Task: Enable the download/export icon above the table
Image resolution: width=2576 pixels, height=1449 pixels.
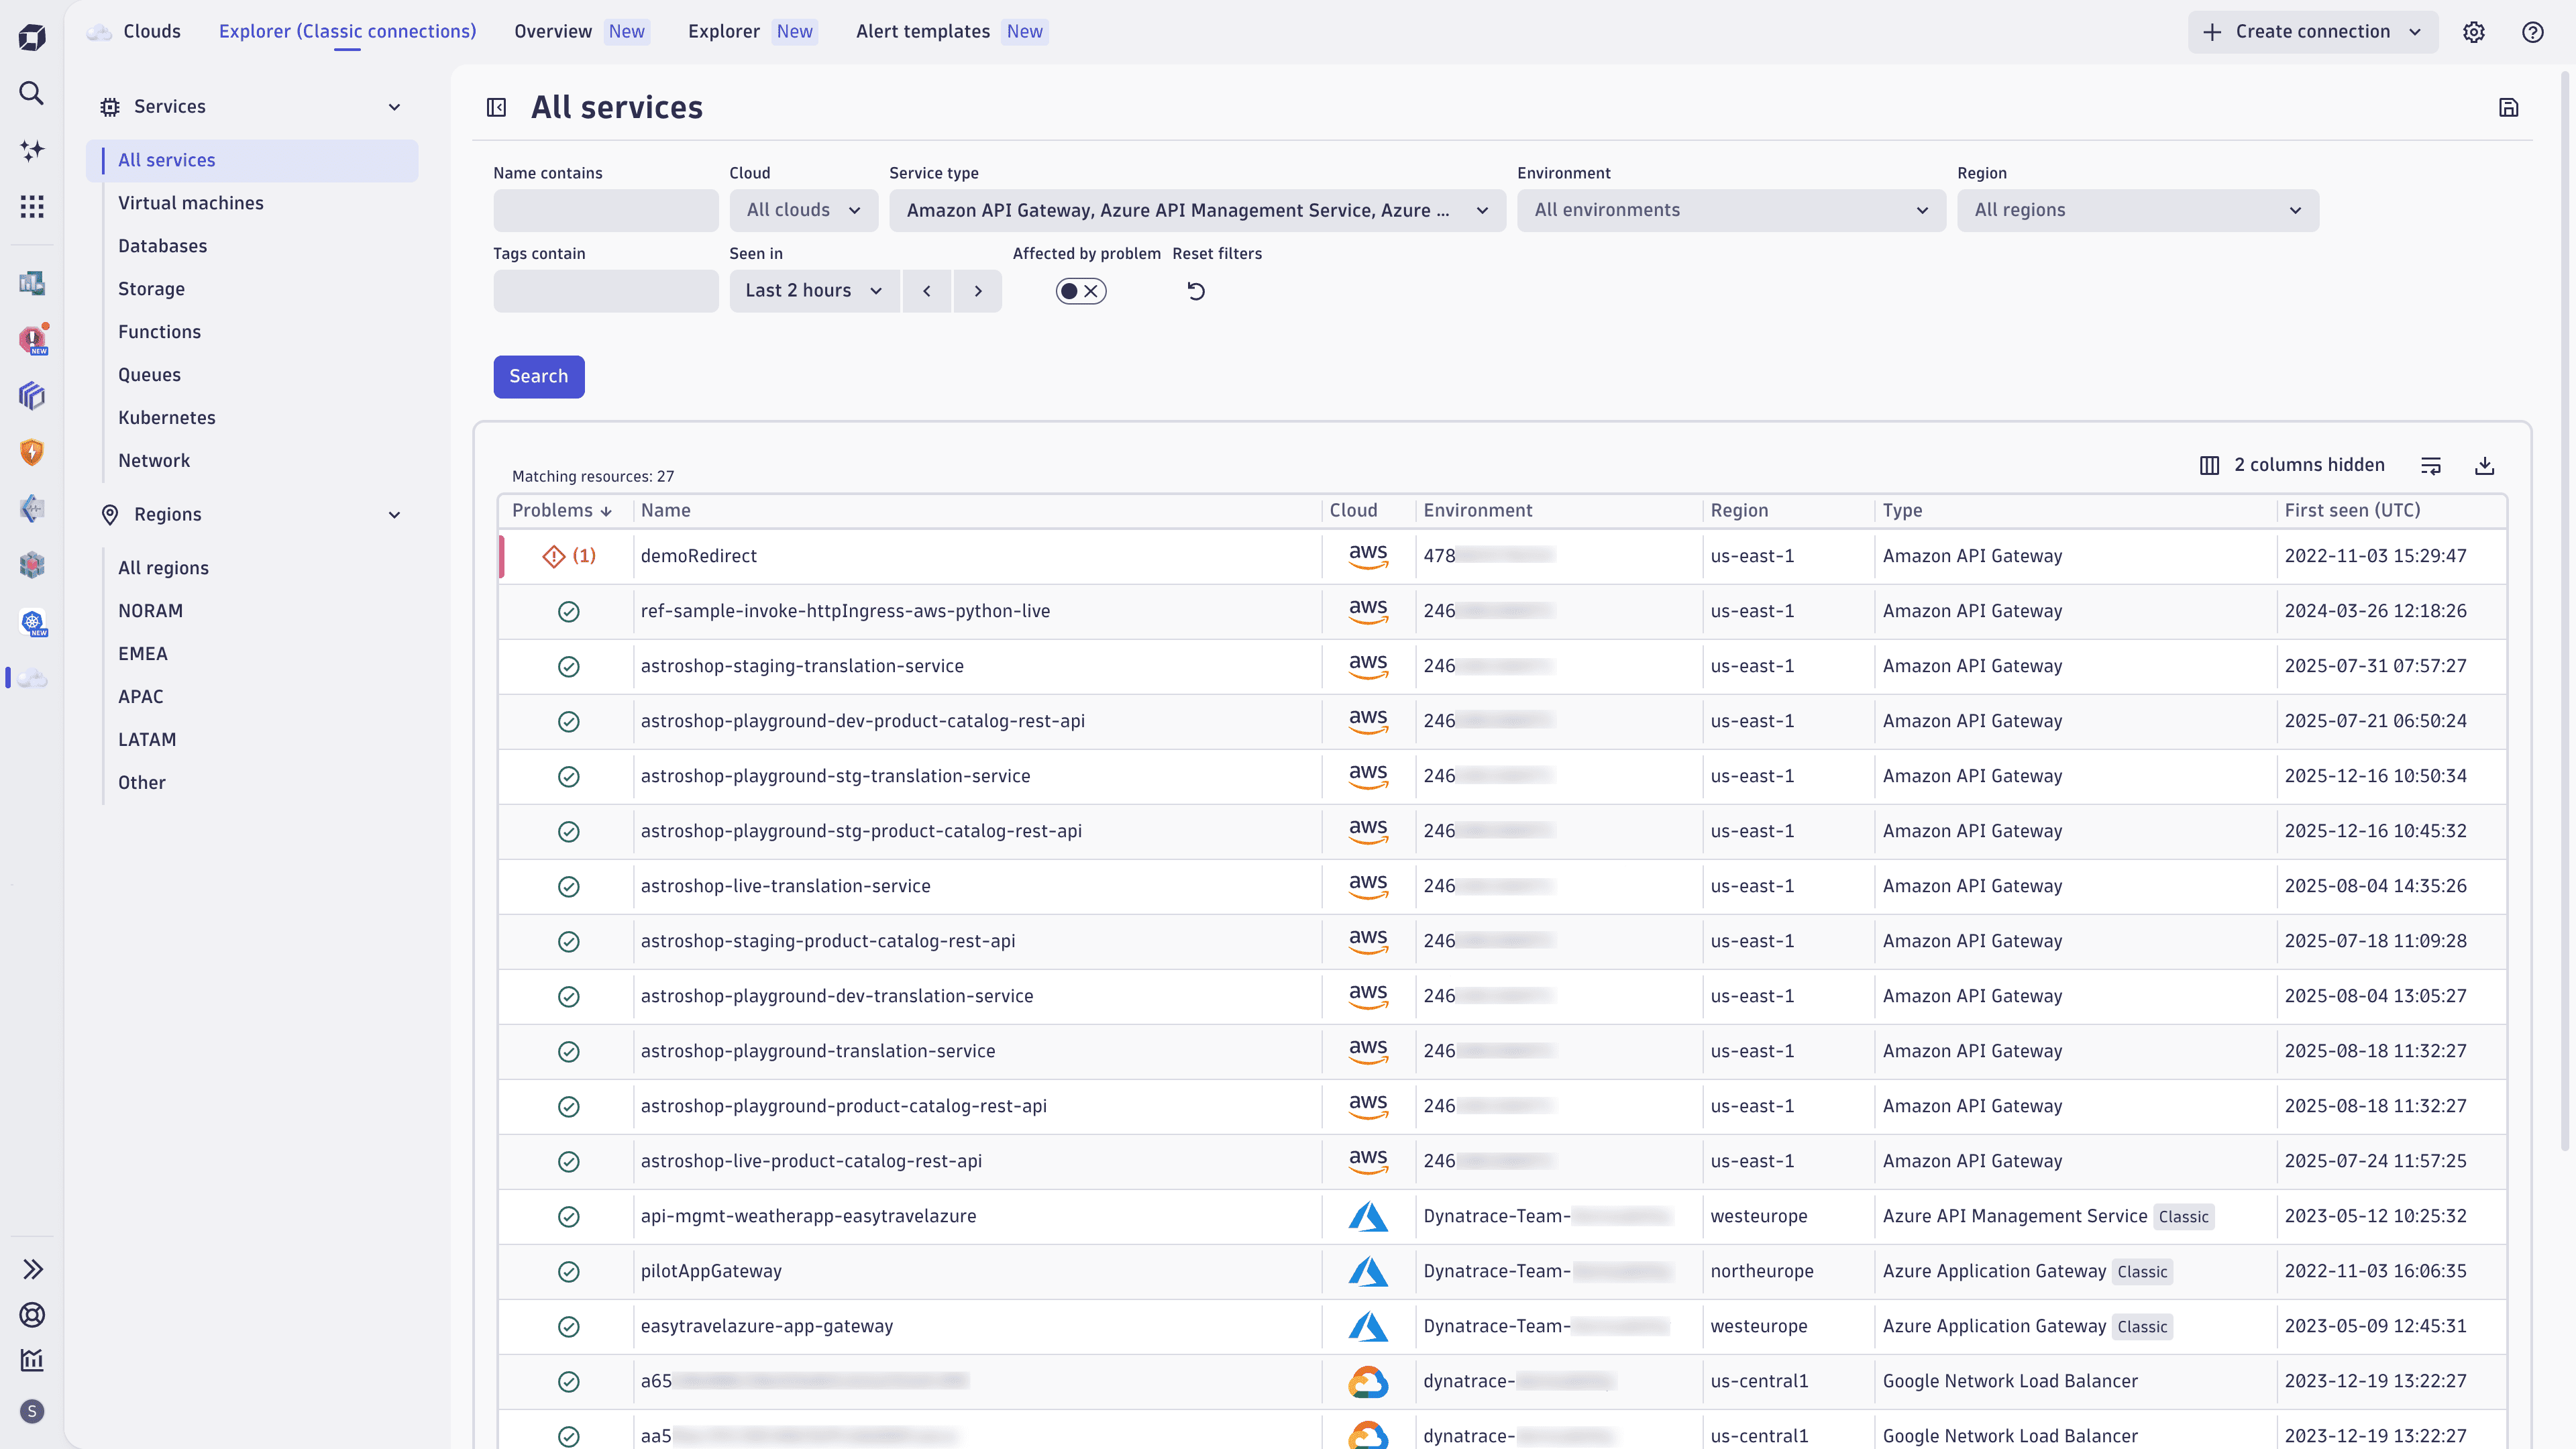Action: 2486,465
